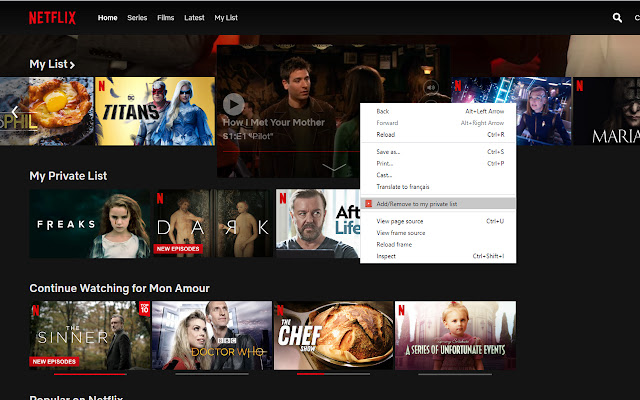Click the Netflix logo
Image resolution: width=640 pixels, height=400 pixels.
coord(52,18)
